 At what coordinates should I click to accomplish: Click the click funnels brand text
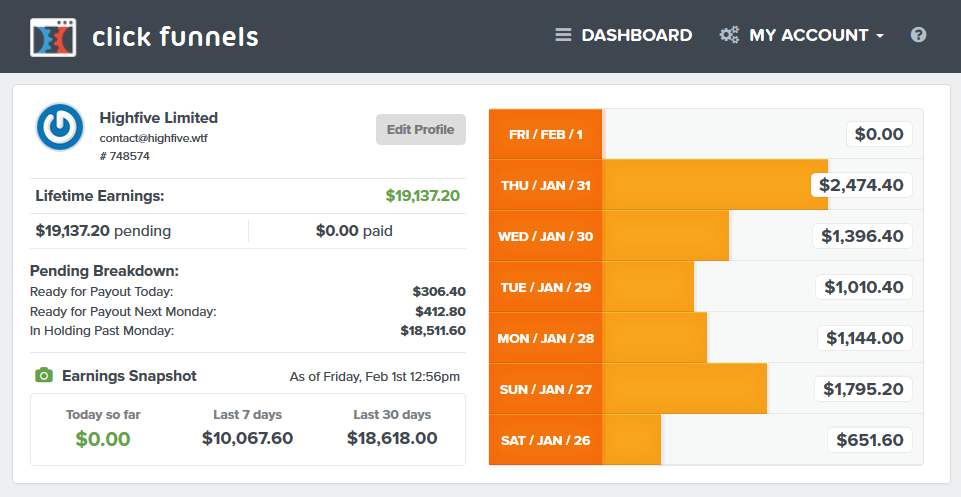click(175, 37)
